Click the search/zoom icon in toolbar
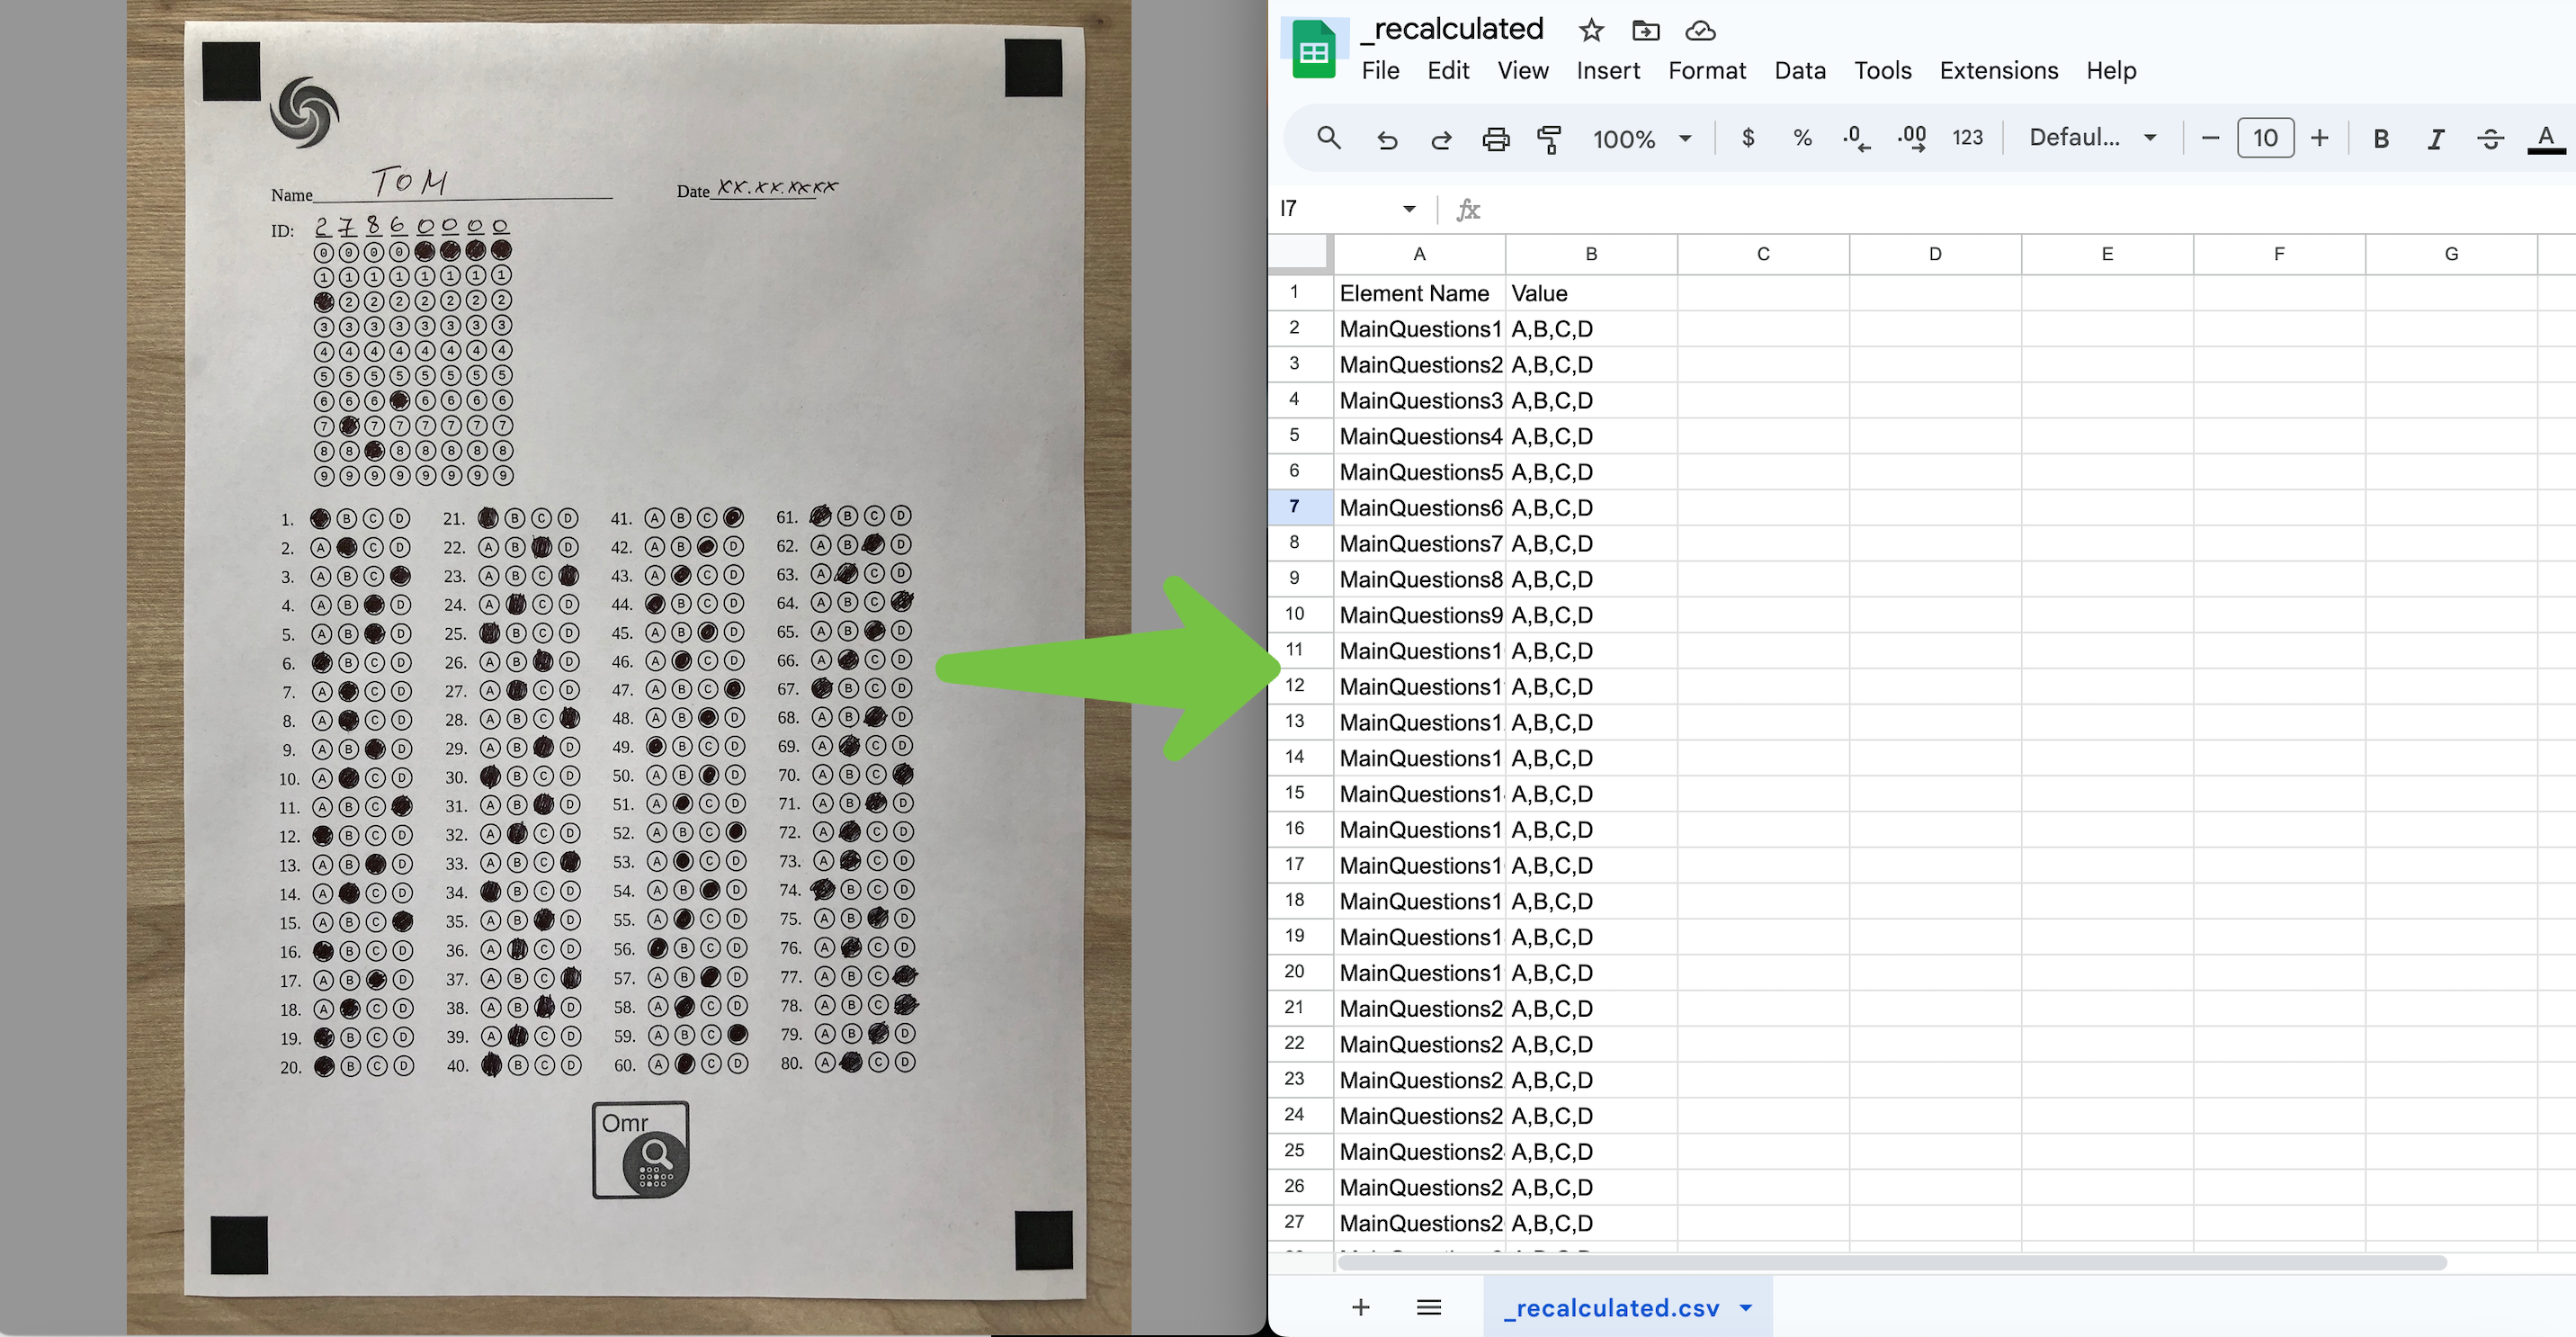 click(x=1328, y=136)
